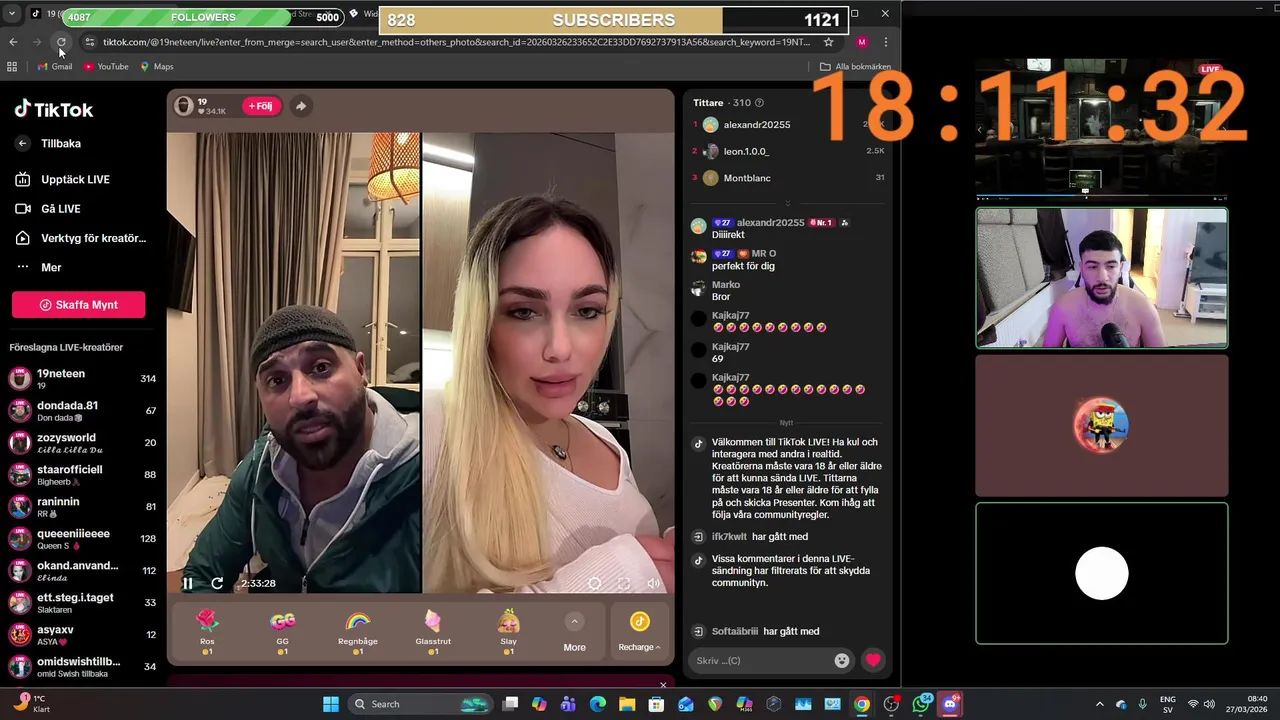Image resolution: width=1280 pixels, height=720 pixels.
Task: Open the Chrome tab search dropdown
Action: tap(12, 14)
